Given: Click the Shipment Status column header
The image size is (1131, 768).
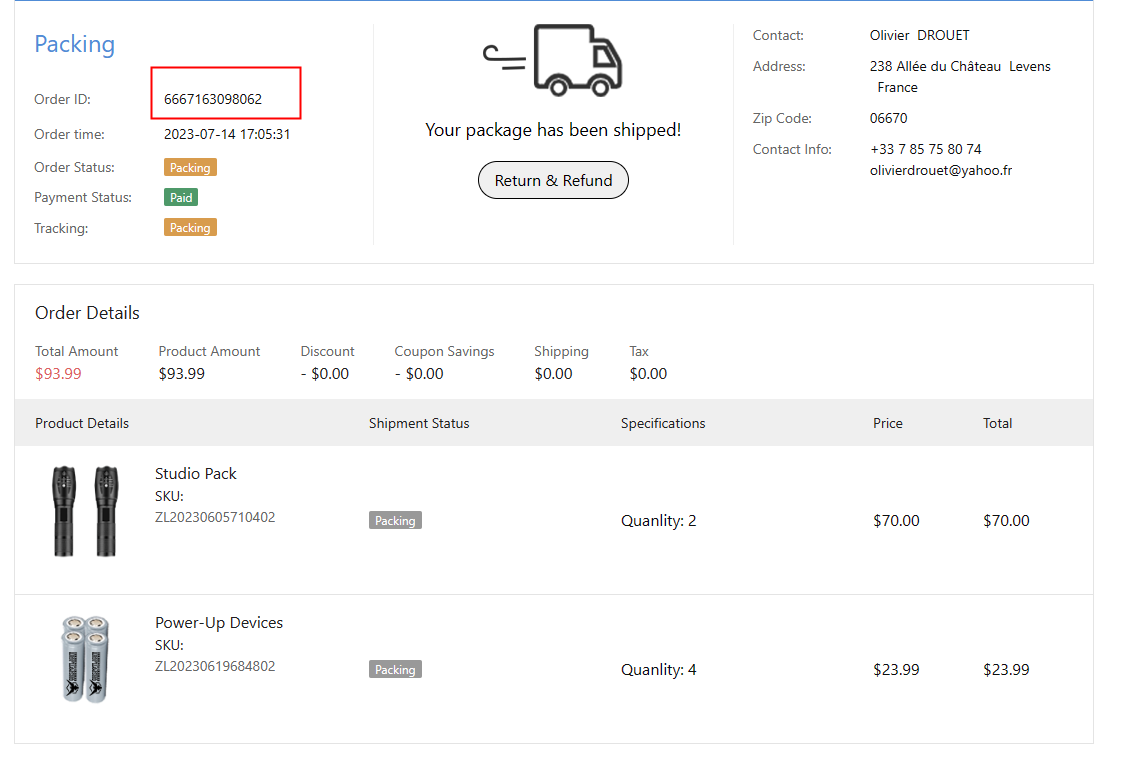Looking at the screenshot, I should click(x=419, y=423).
